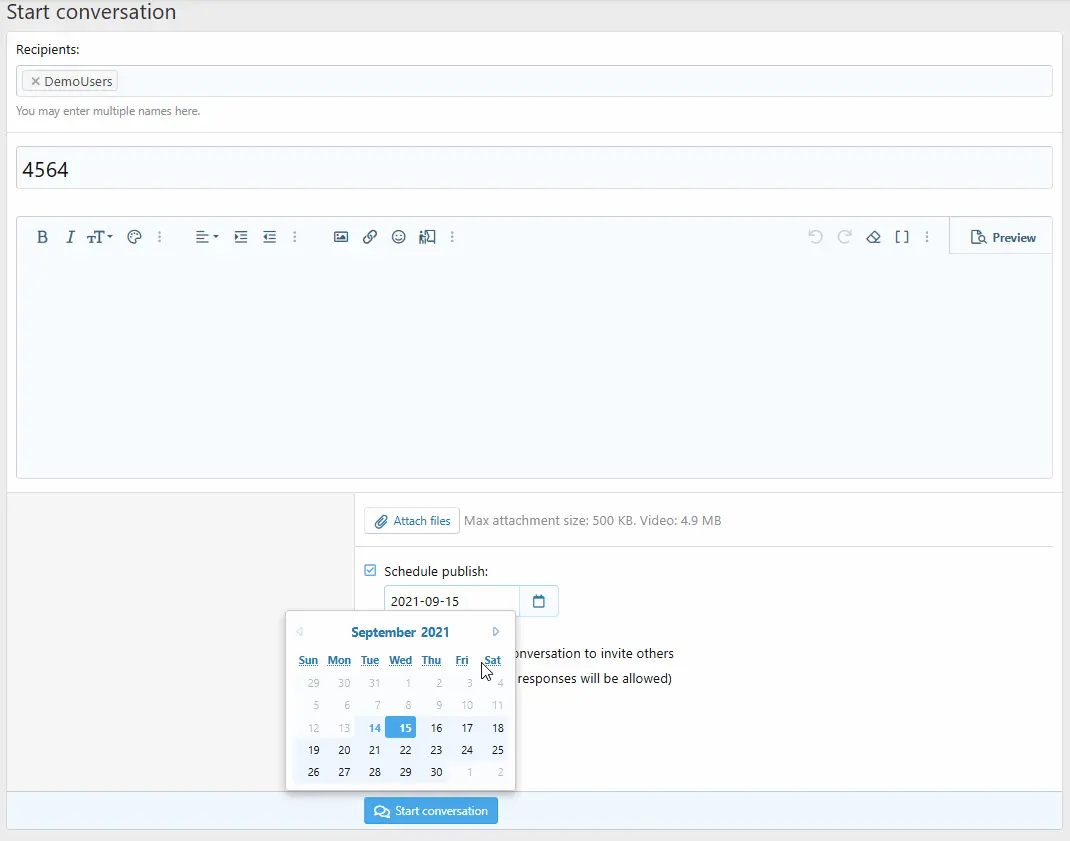Apply italic formatting
This screenshot has height=841, width=1070.
pyautogui.click(x=70, y=237)
